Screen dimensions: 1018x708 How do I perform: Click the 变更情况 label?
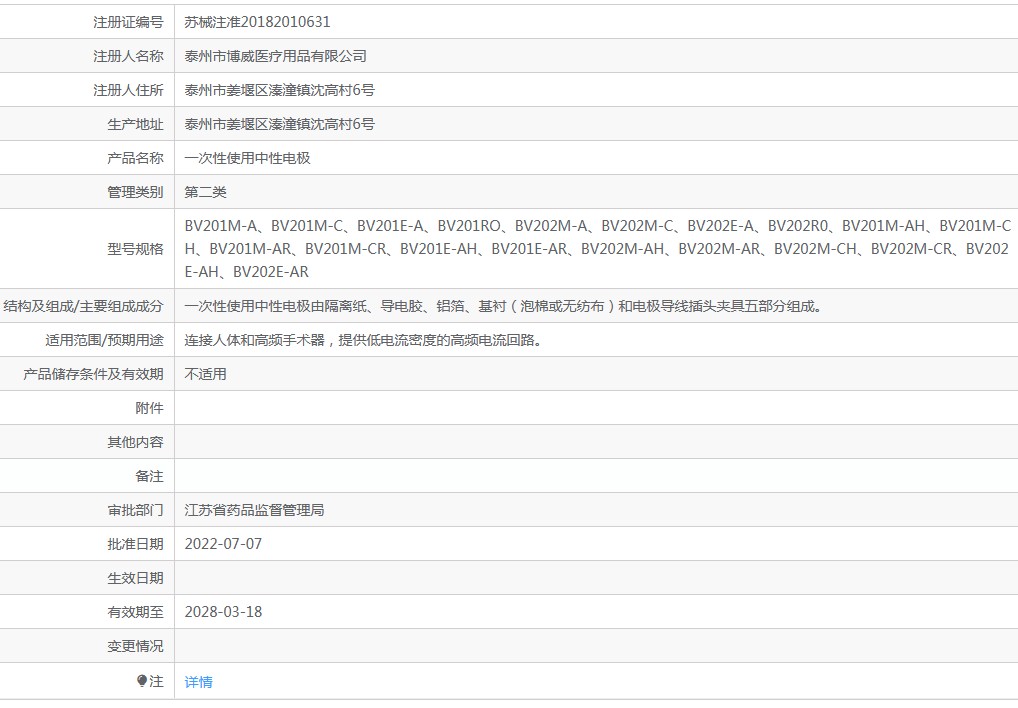tap(135, 646)
